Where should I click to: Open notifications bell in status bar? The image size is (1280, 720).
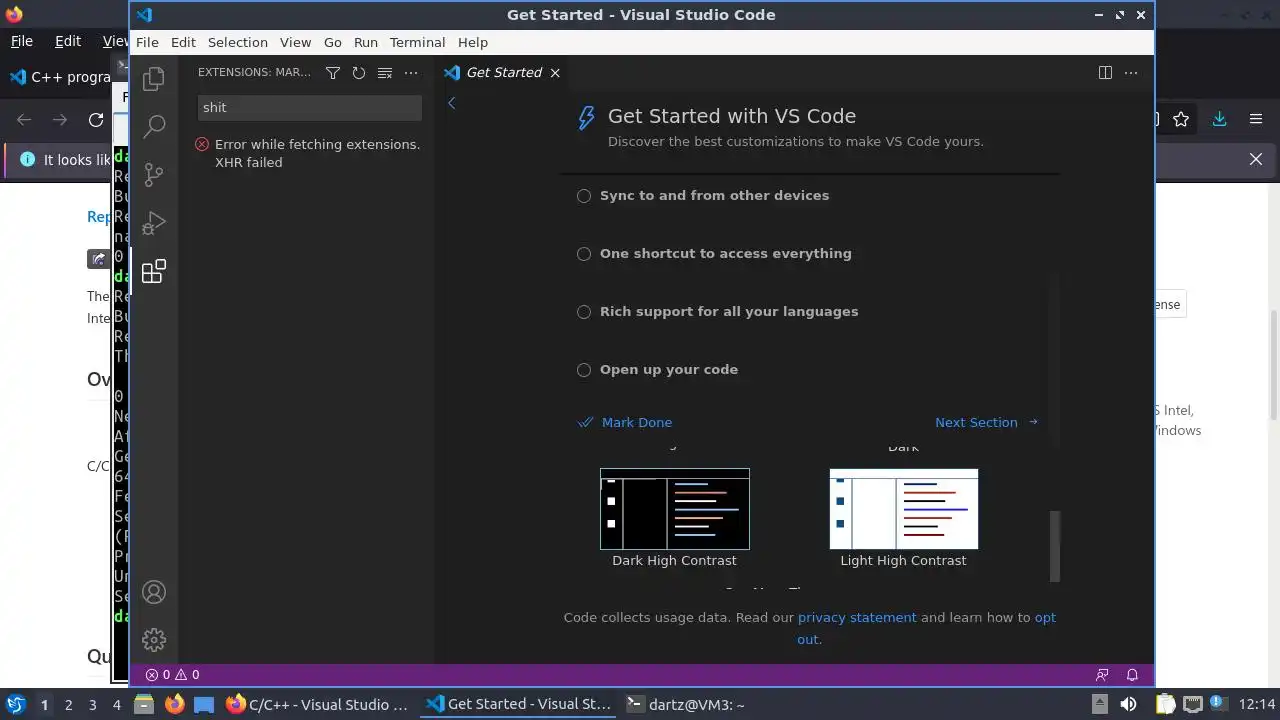[x=1132, y=674]
